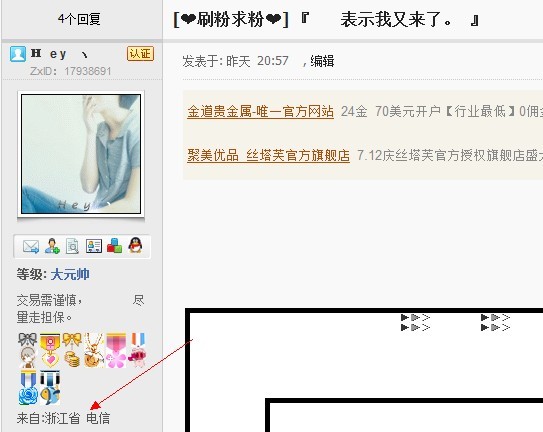Click the 编辑 edit link

click(322, 61)
